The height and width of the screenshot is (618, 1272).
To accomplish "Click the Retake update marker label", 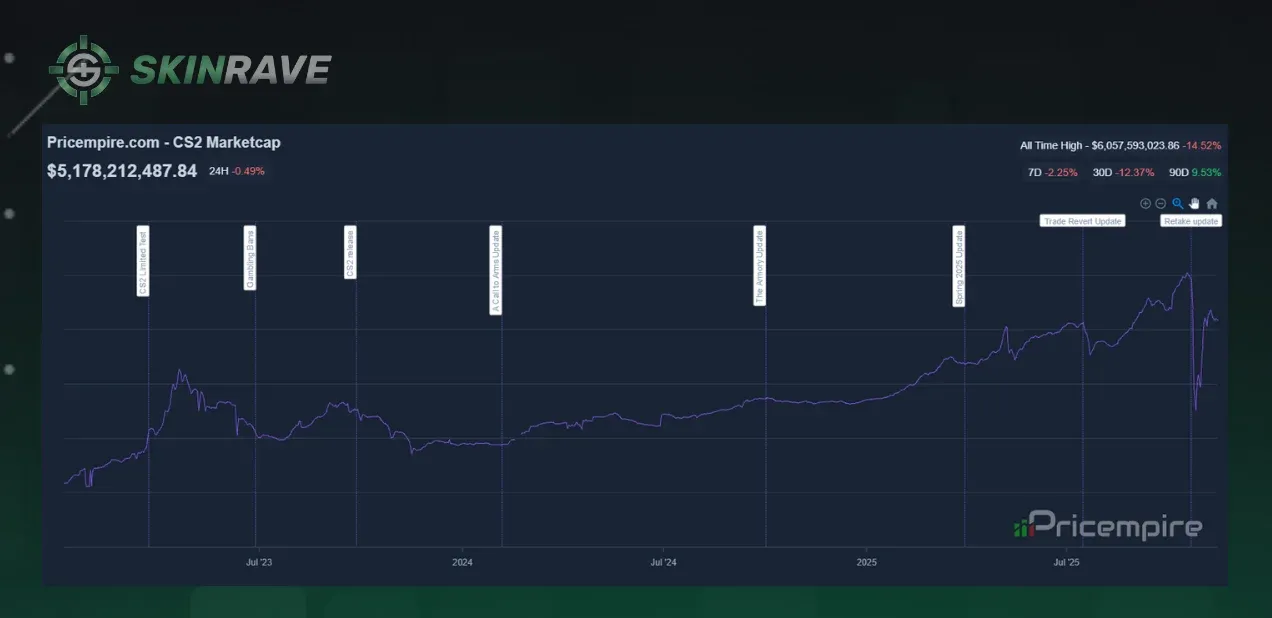I will [x=1191, y=221].
